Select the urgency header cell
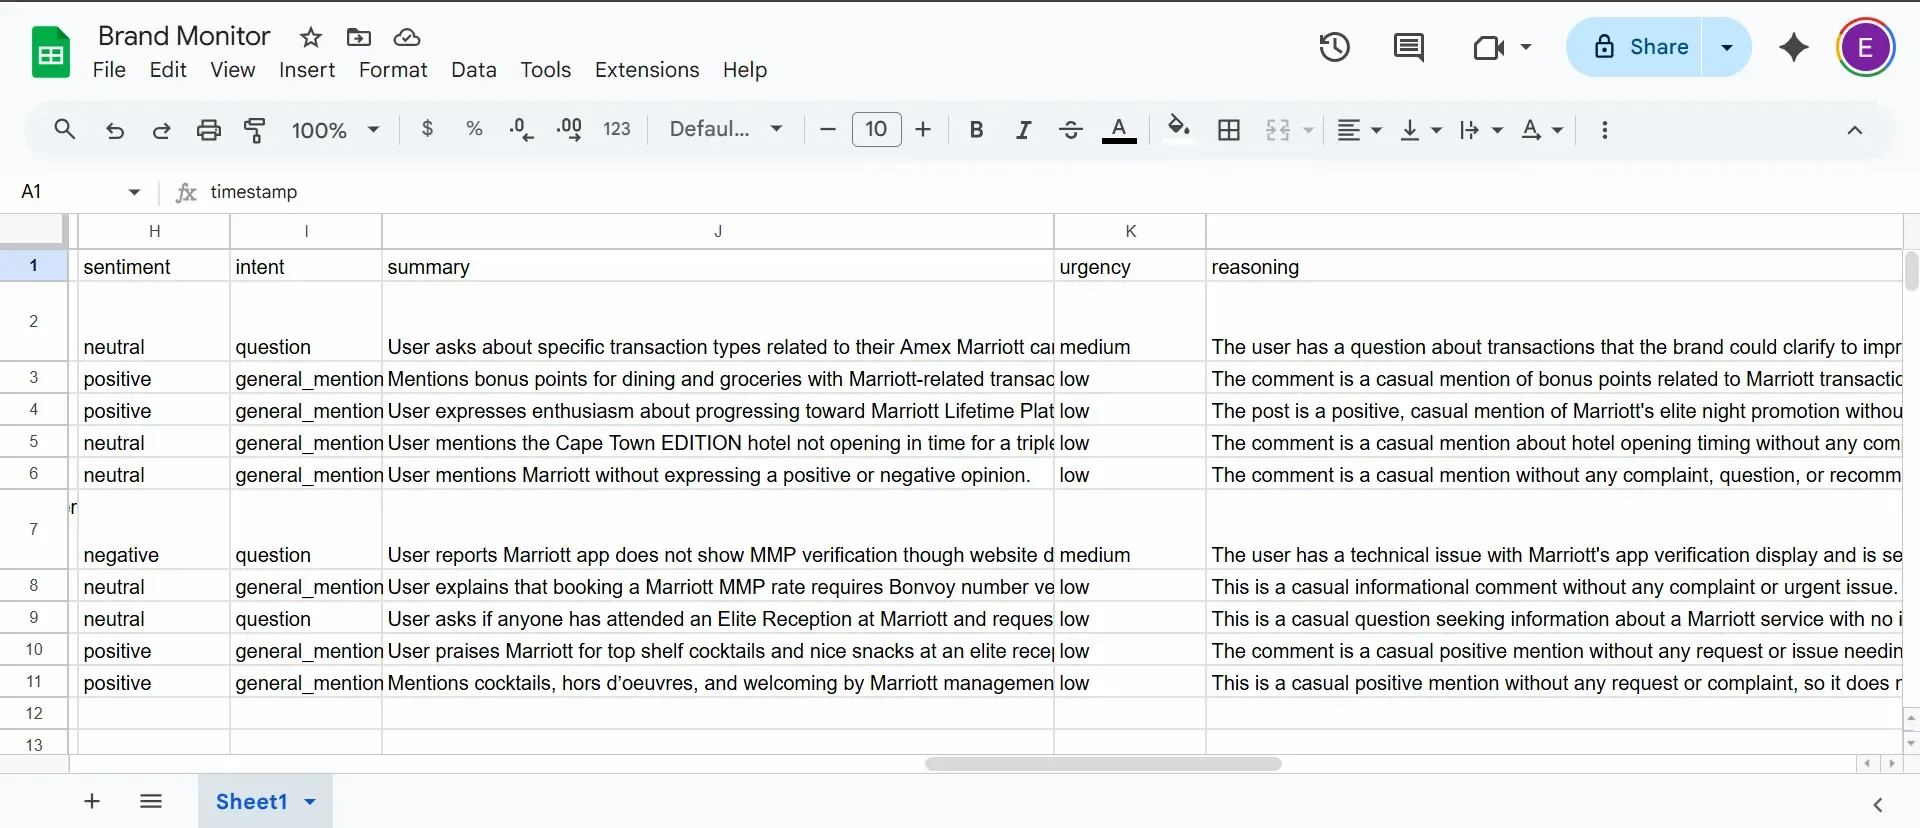The width and height of the screenshot is (1920, 828). tap(1130, 267)
